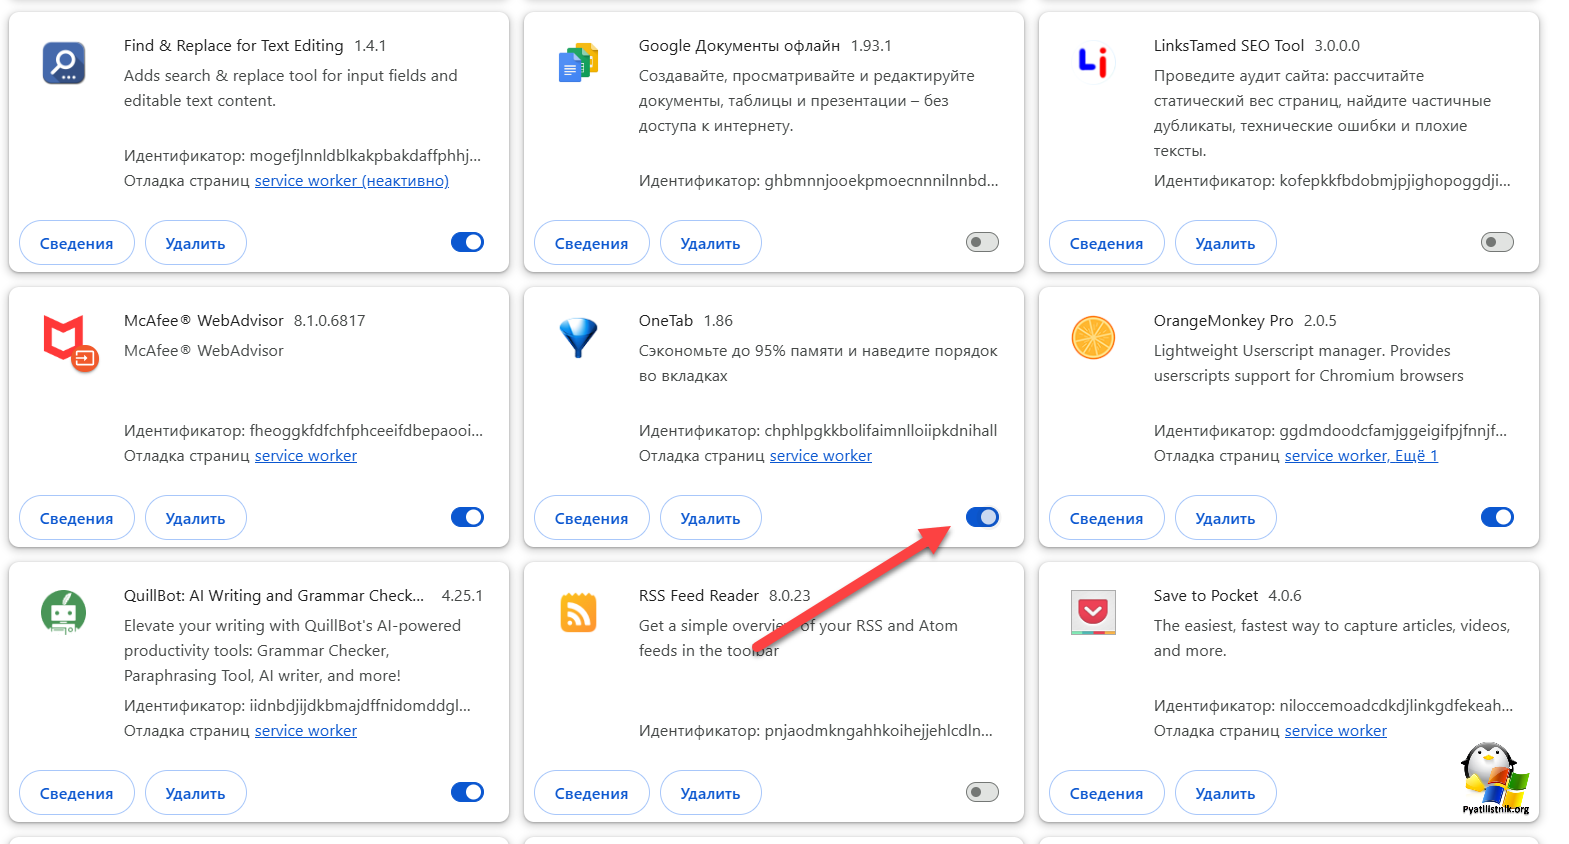Click the Google Документы офлайн icon
Screen dimensions: 1569x844
578,63
